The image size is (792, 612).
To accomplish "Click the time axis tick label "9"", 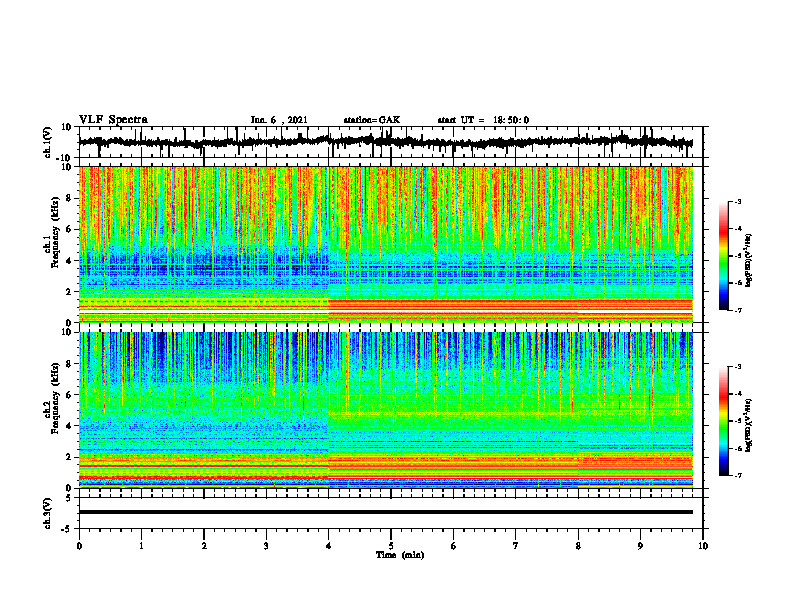I will click(x=640, y=546).
